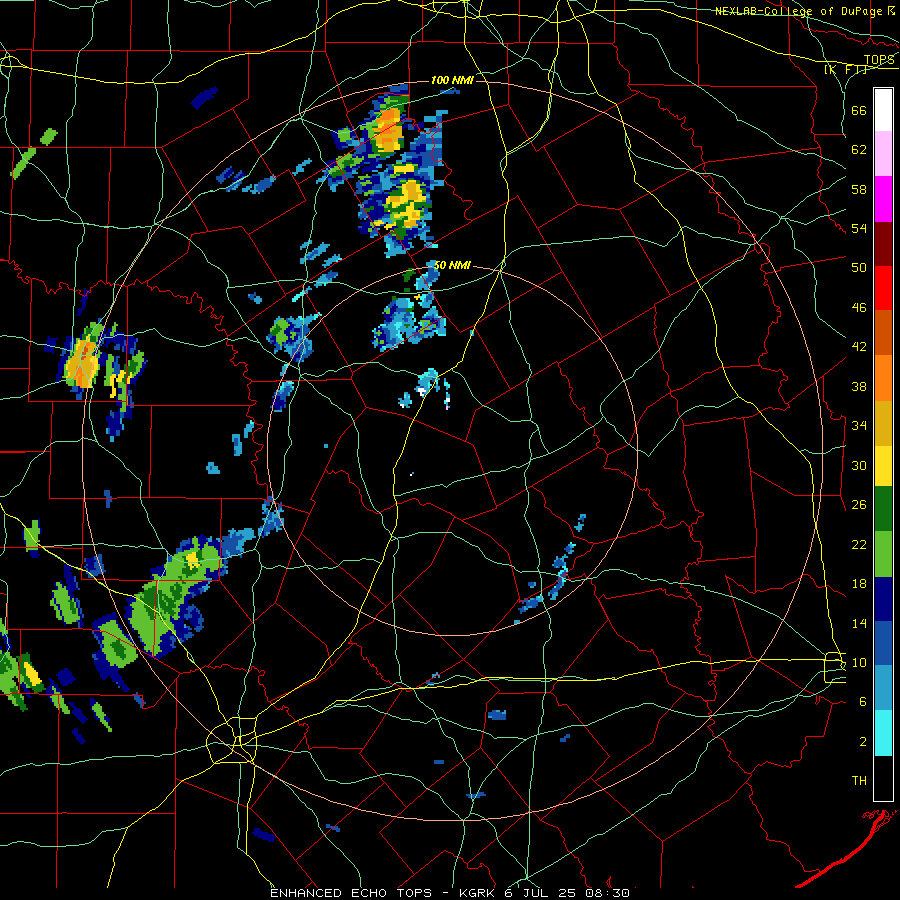This screenshot has width=900, height=900.
Task: Click the navy 18 kft legend swatch
Action: point(883,599)
